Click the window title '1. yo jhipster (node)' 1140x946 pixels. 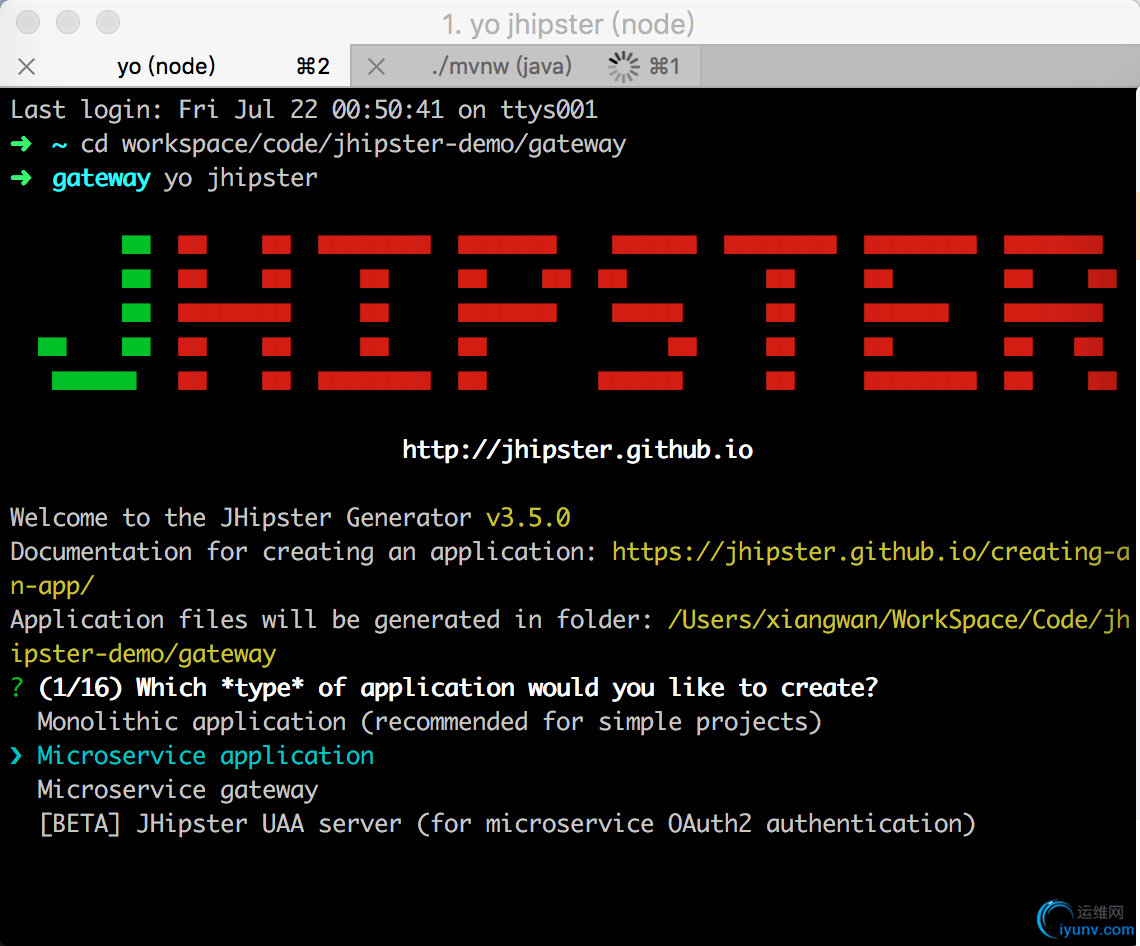(x=568, y=24)
